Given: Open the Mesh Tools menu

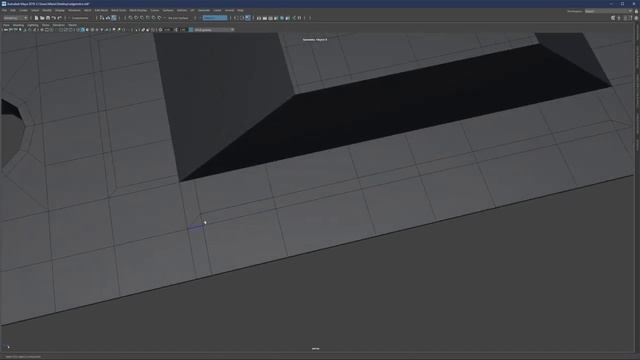Looking at the screenshot, I should [x=119, y=10].
